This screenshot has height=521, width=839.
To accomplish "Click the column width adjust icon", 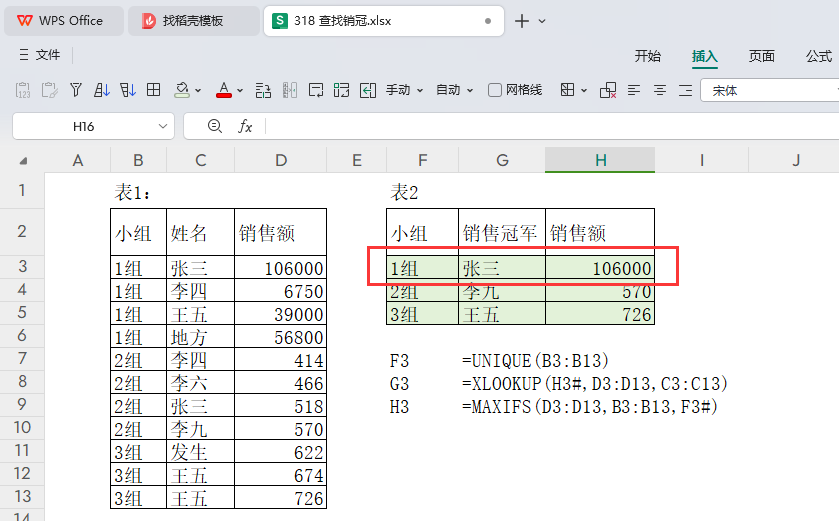I will coord(289,90).
